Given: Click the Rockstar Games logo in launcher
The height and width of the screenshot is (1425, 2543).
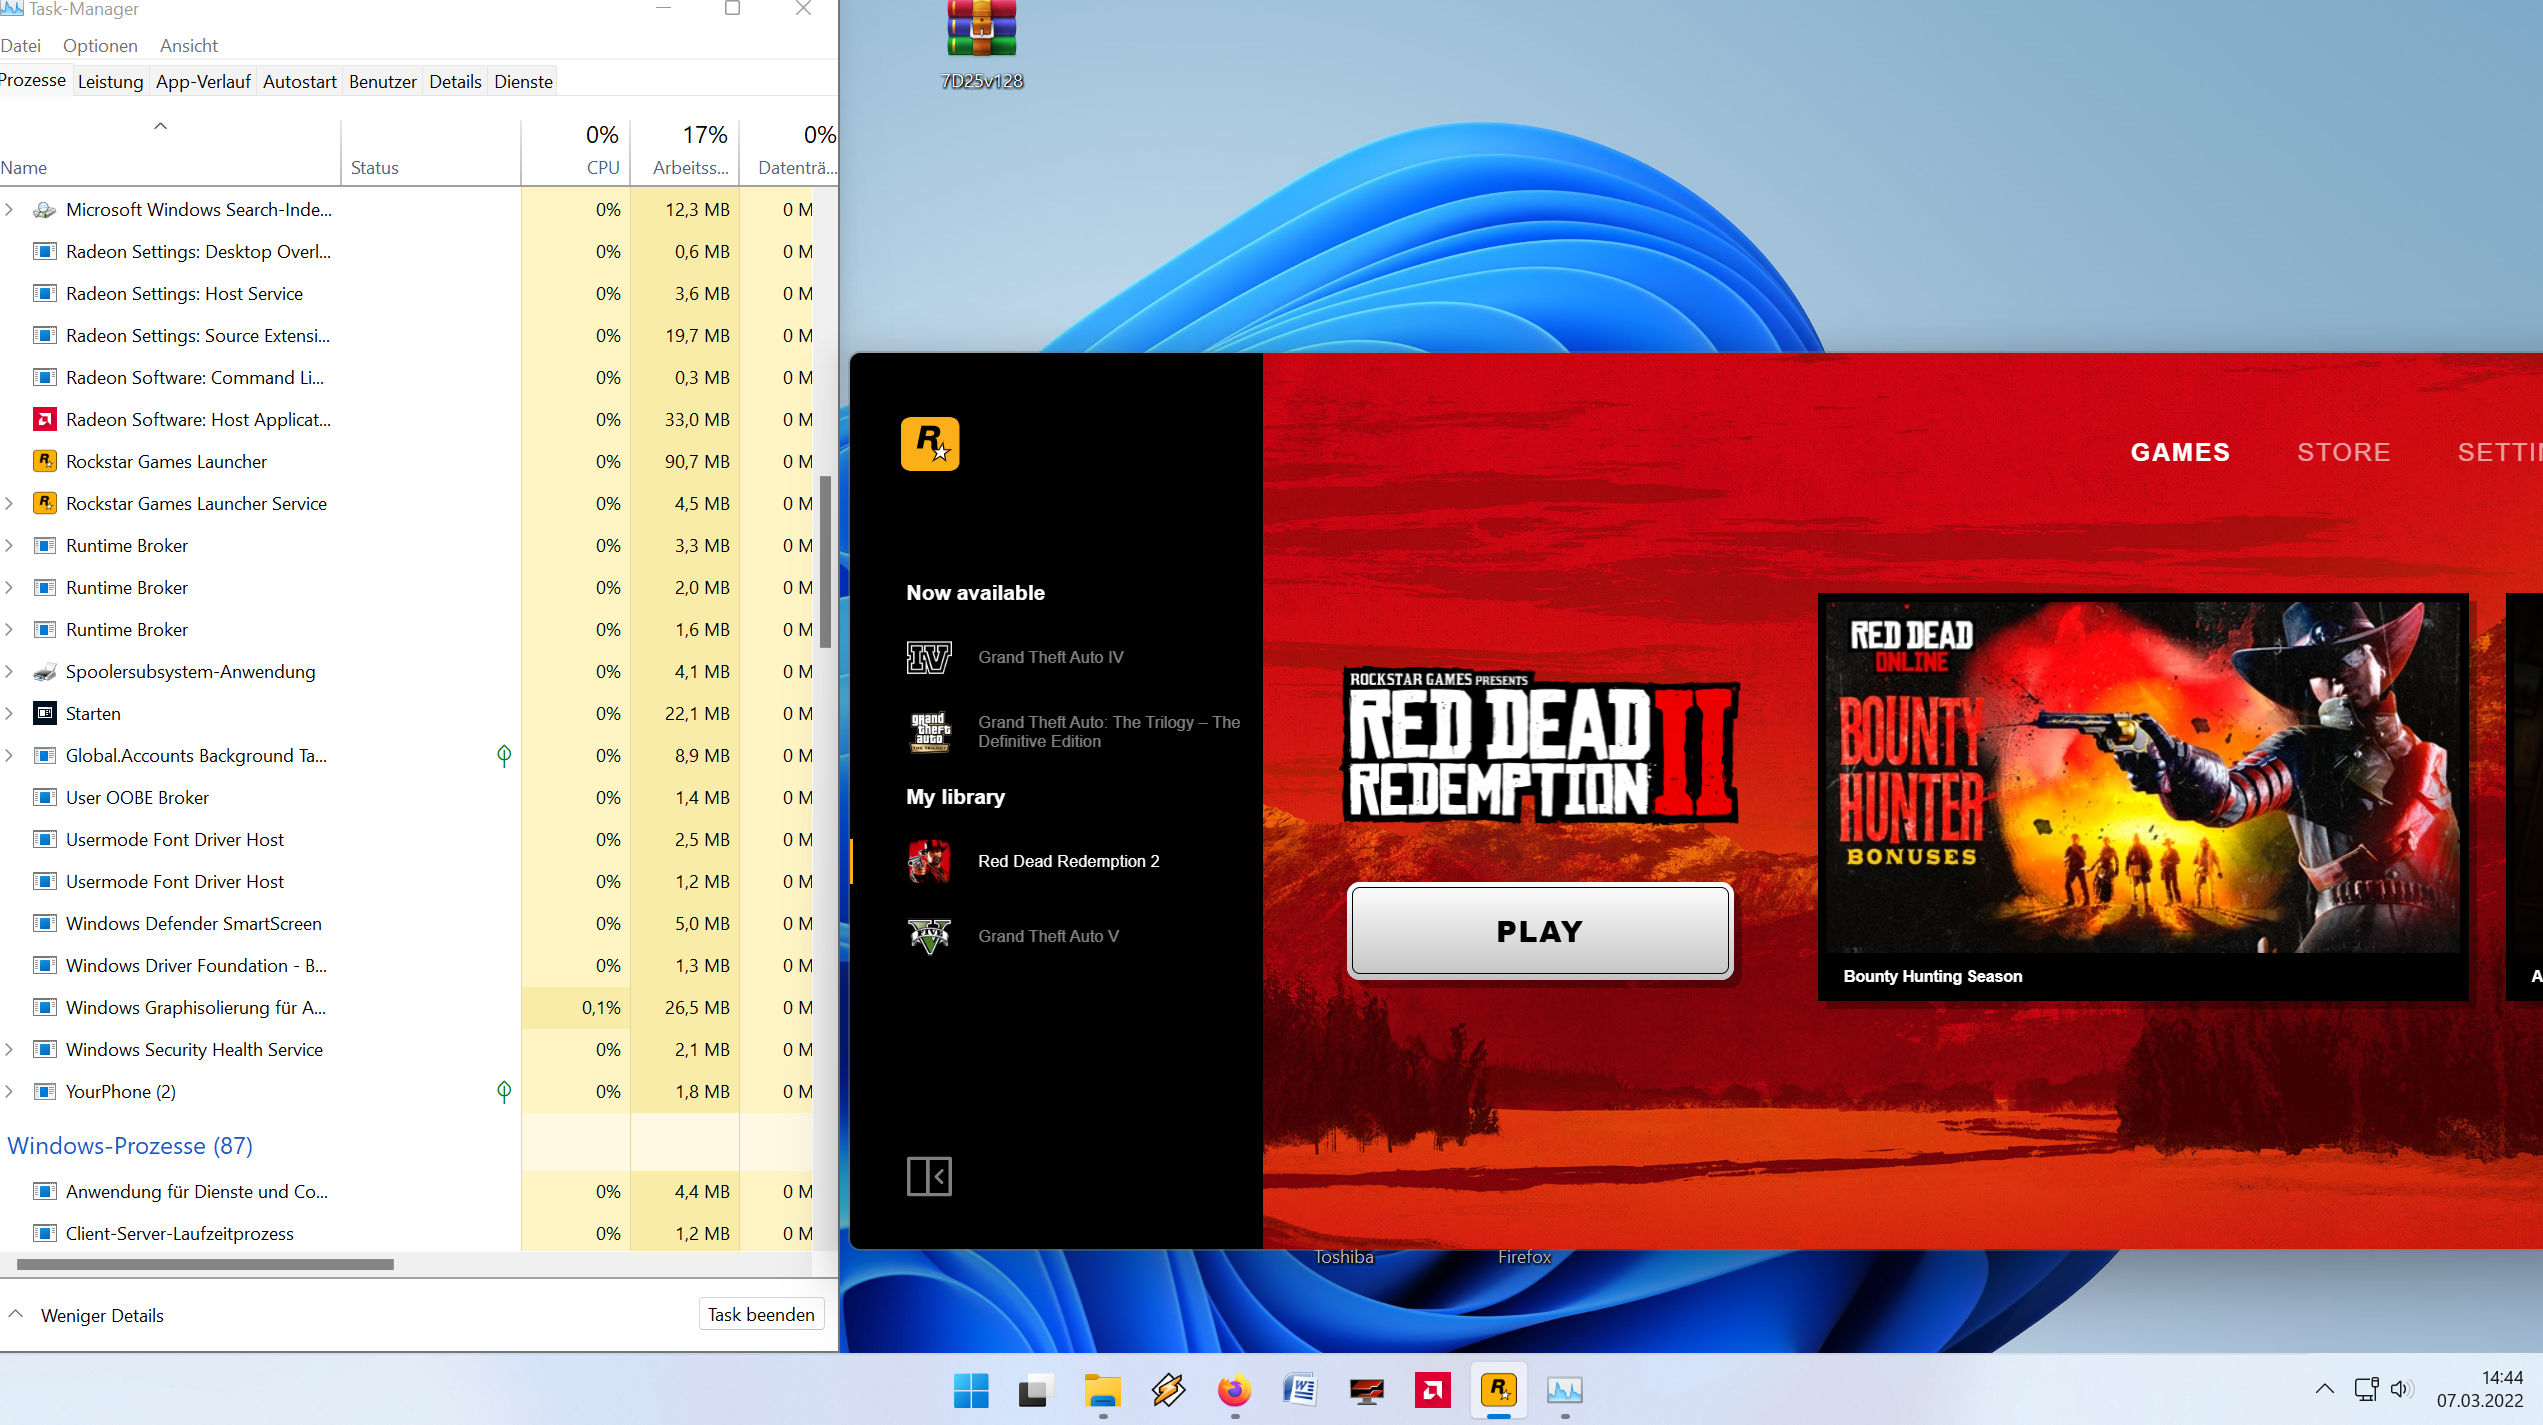Looking at the screenshot, I should [929, 443].
